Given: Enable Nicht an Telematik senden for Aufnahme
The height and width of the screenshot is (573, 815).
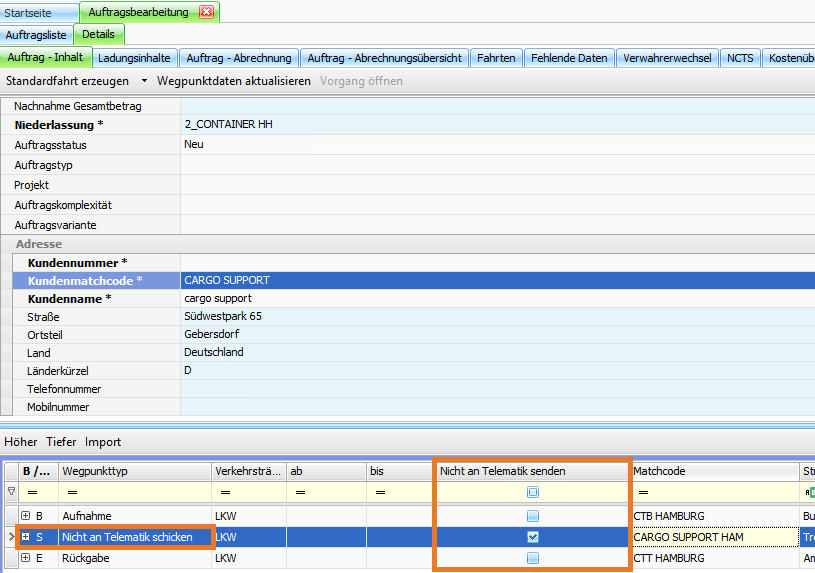Looking at the screenshot, I should [533, 516].
